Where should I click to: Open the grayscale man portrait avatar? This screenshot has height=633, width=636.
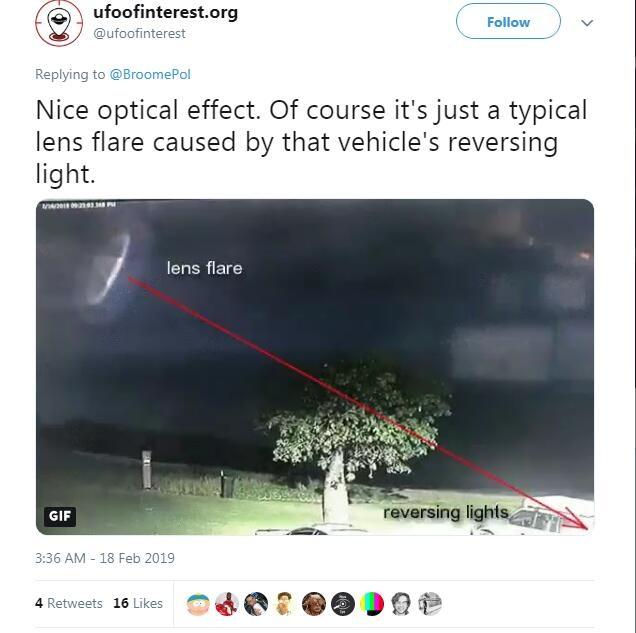tap(401, 604)
